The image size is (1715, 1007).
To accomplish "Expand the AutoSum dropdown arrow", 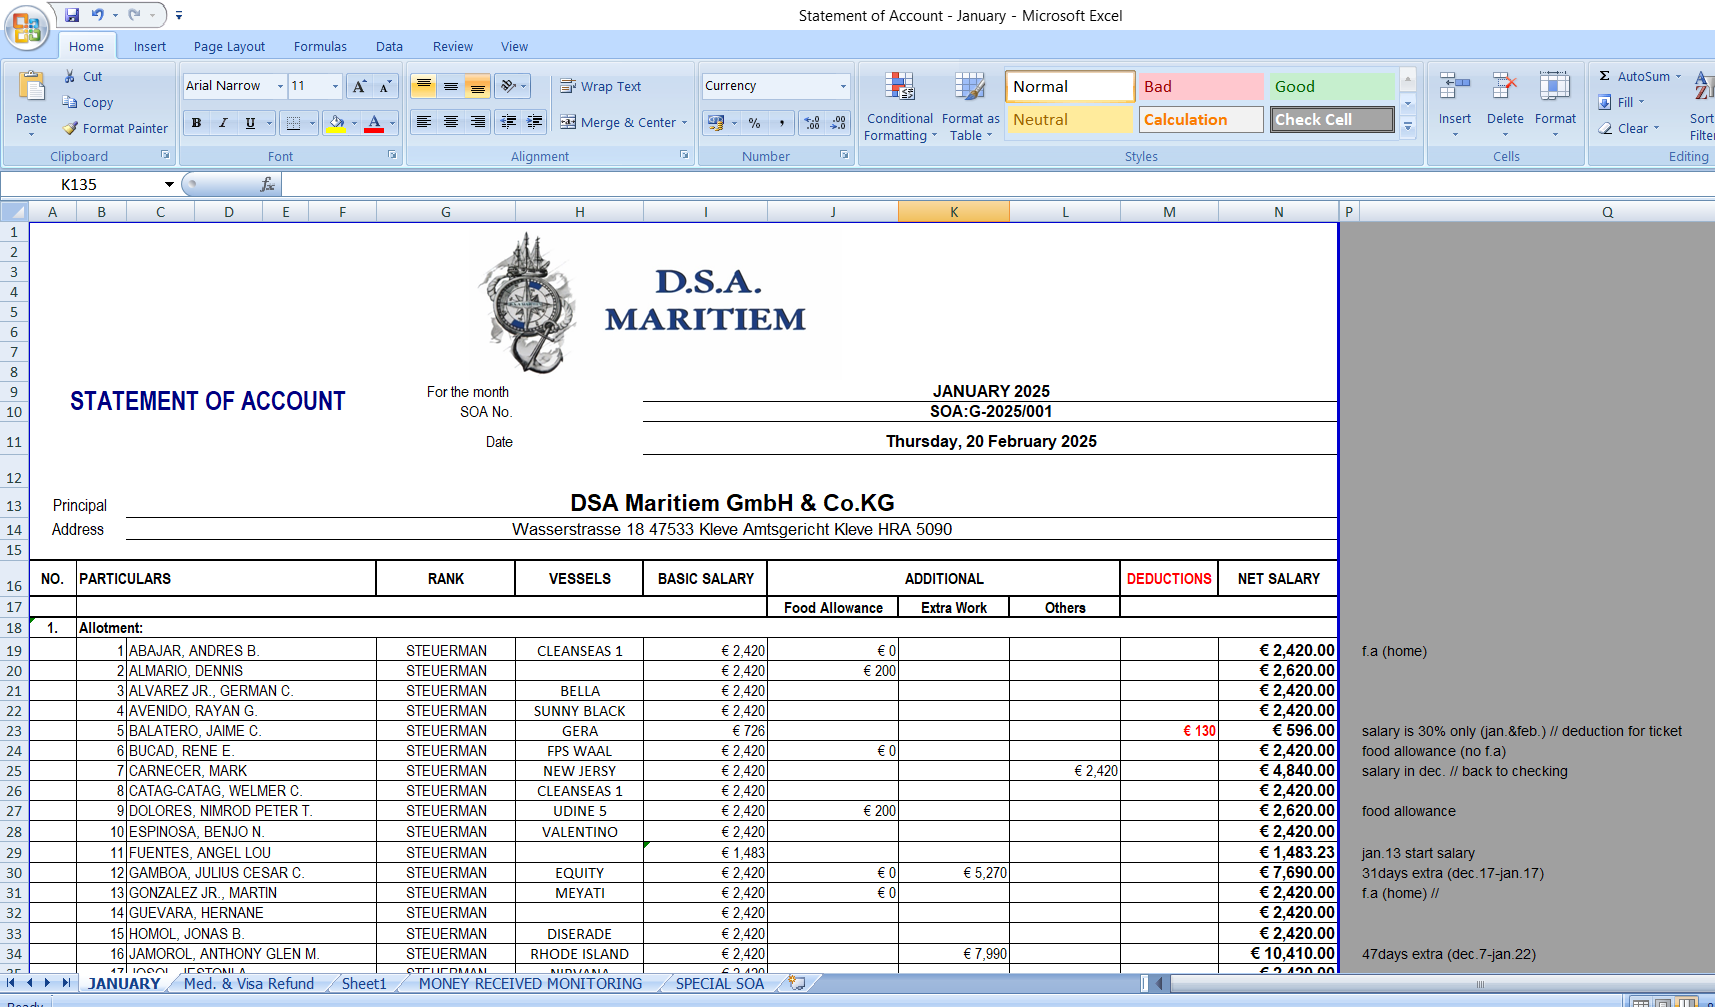I will [x=1678, y=76].
